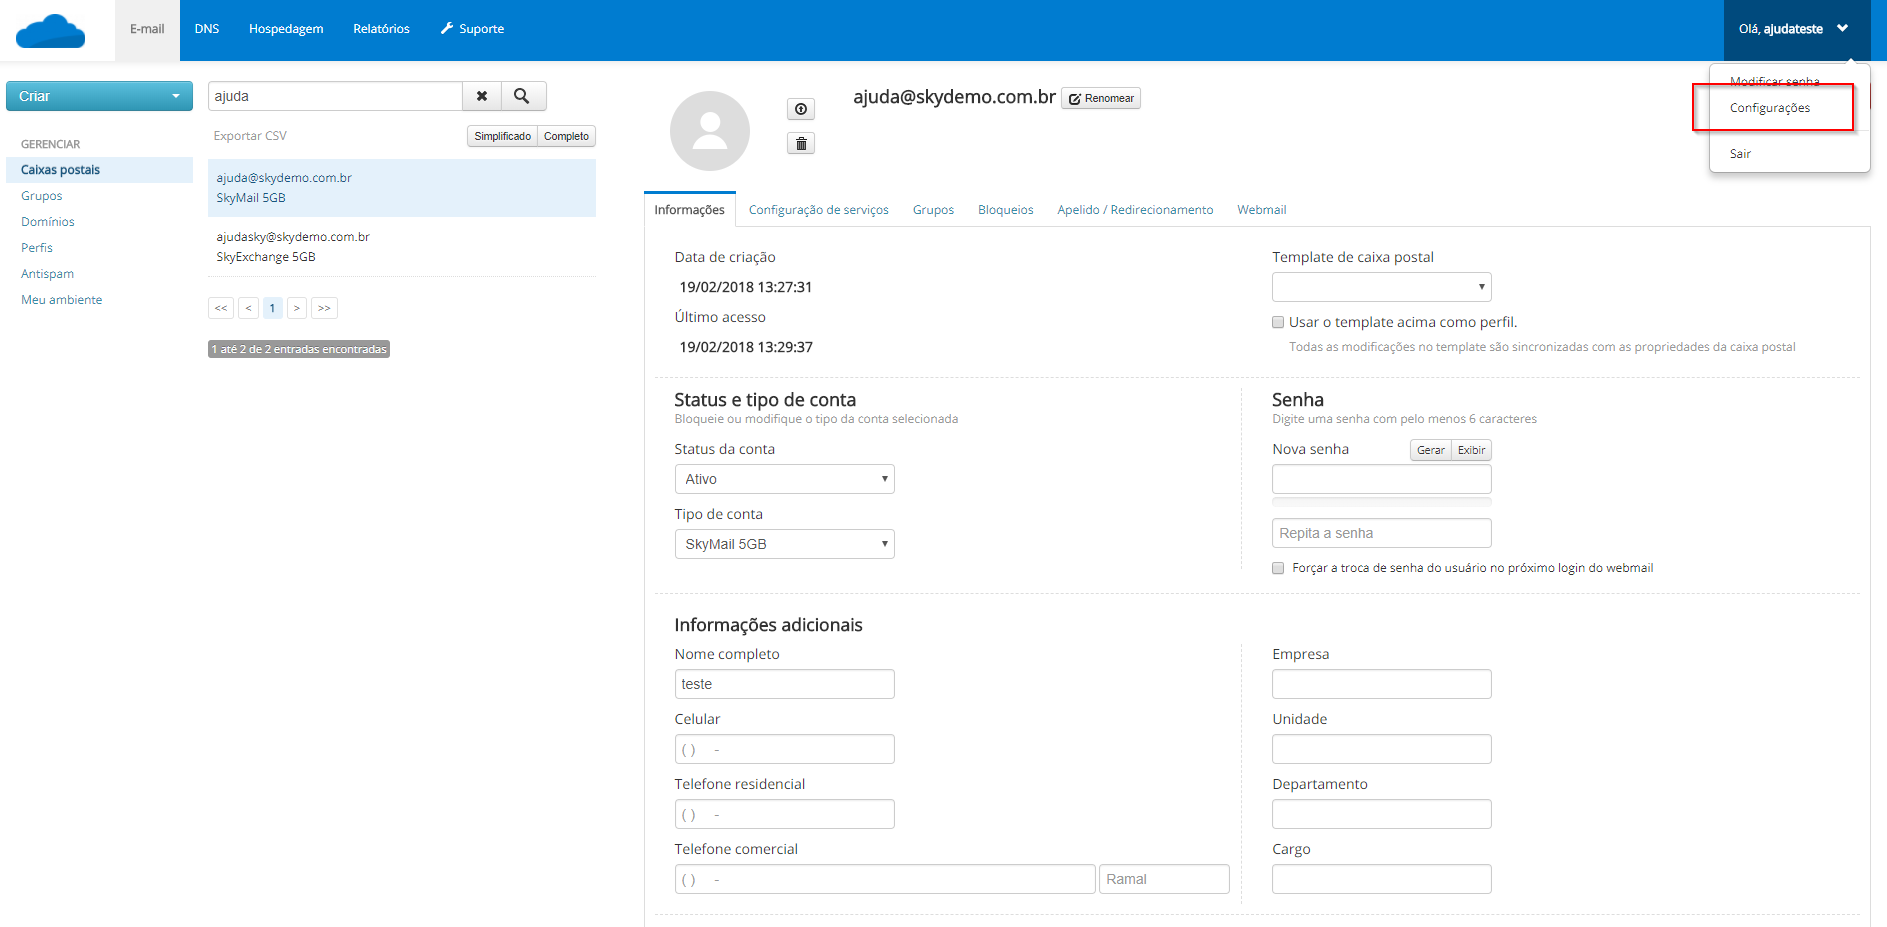Go to last page with >> button
The image size is (1887, 927).
[324, 308]
